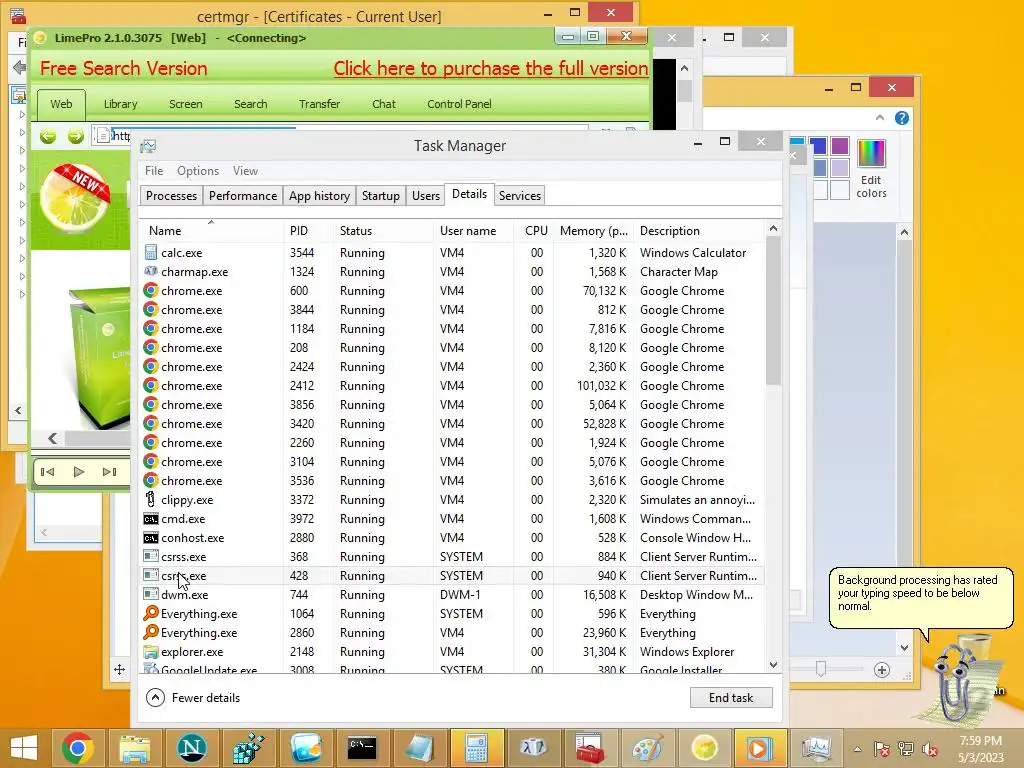Open the Start menu Windows logo
The width and height of the screenshot is (1024, 768).
pos(24,748)
